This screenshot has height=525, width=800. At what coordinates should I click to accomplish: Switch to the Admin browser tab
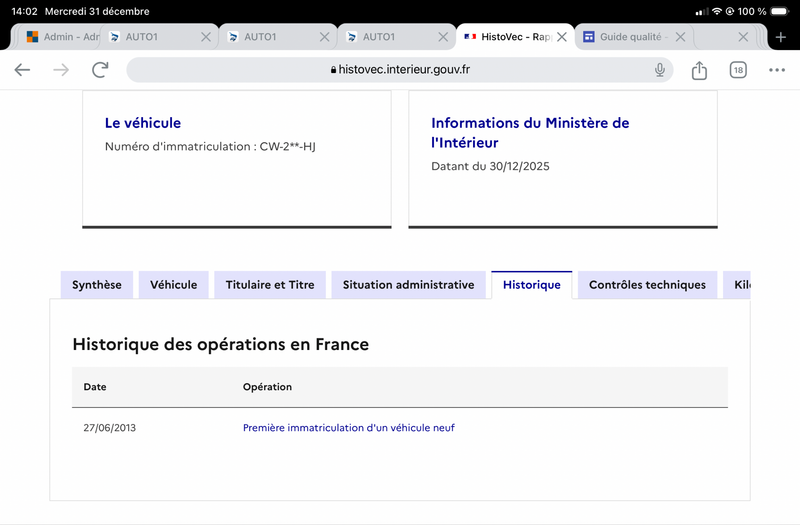[x=60, y=37]
